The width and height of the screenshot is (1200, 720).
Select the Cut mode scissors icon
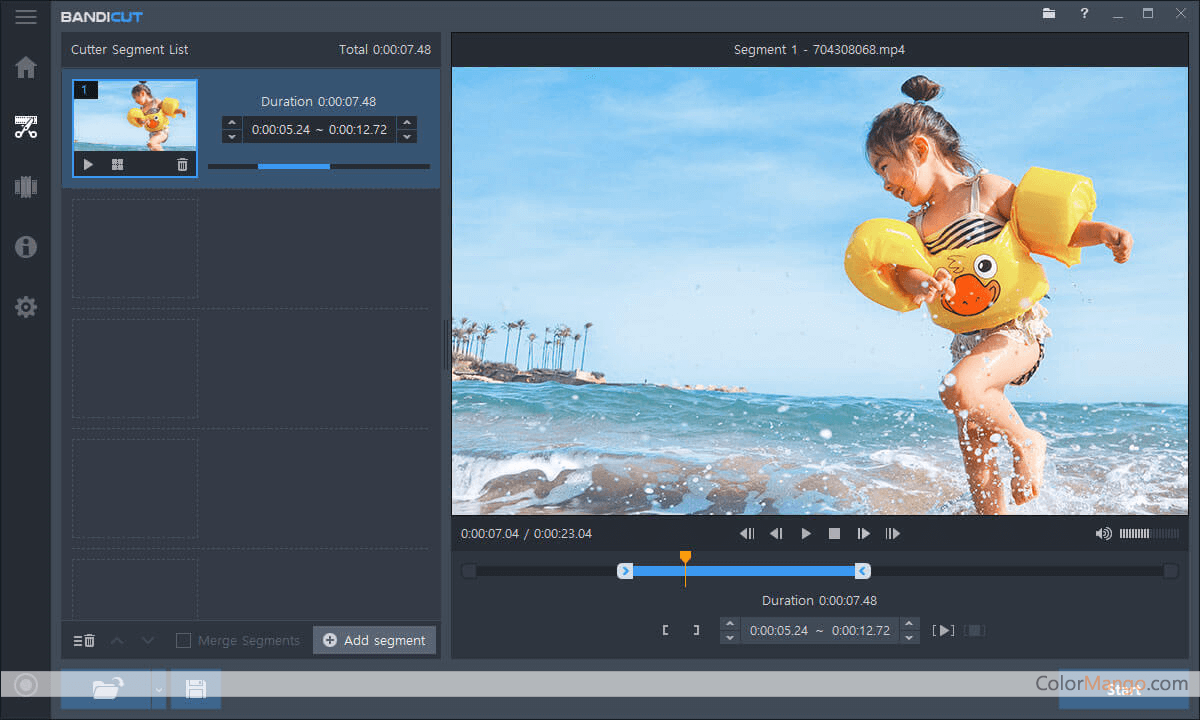(26, 127)
